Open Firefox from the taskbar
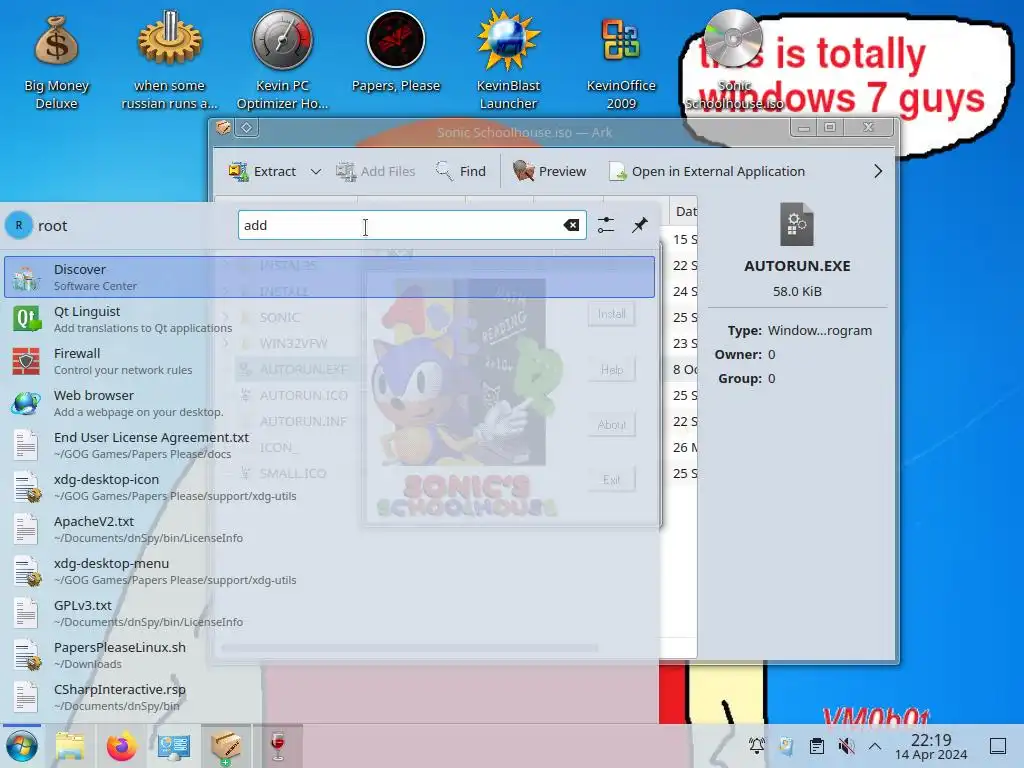Screen dimensions: 1024x768 coord(121,746)
